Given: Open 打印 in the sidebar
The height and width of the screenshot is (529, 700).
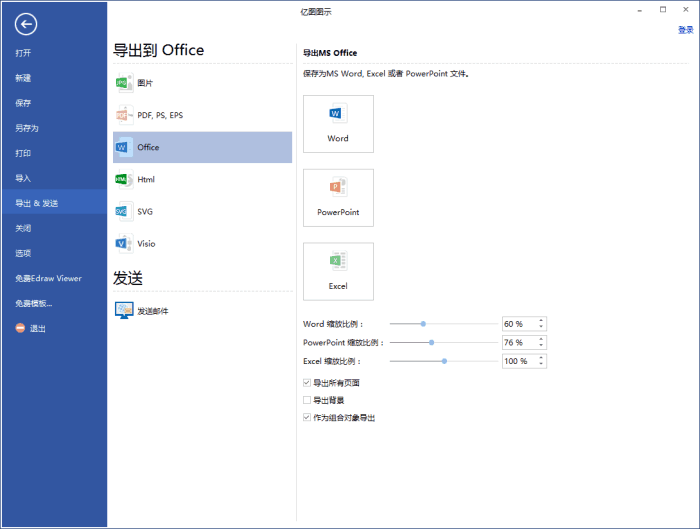Looking at the screenshot, I should (54, 153).
